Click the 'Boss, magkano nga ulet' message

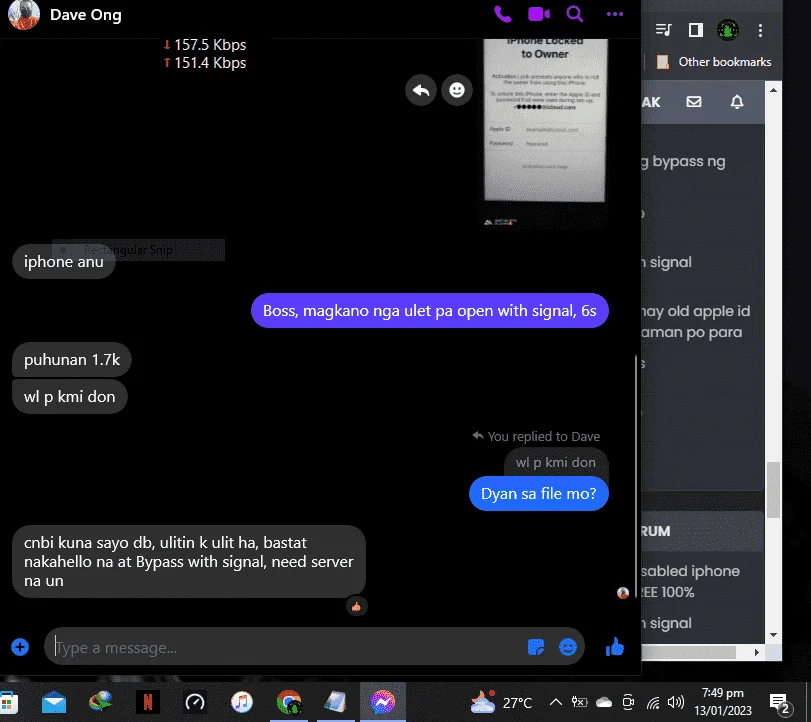(429, 310)
